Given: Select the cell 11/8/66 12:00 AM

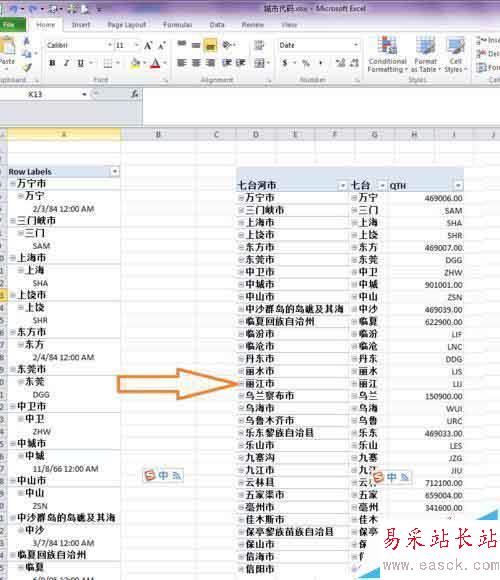Looking at the screenshot, I should tap(65, 469).
